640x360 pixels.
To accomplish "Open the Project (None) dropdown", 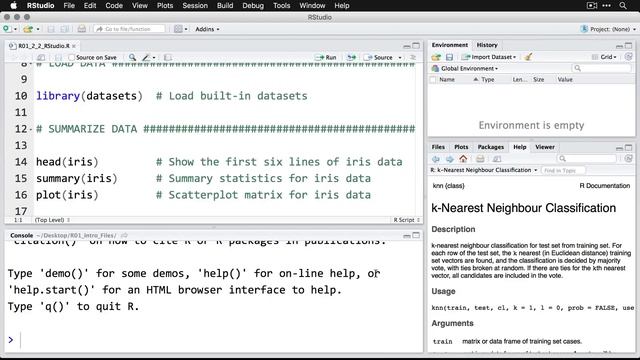I will point(608,29).
